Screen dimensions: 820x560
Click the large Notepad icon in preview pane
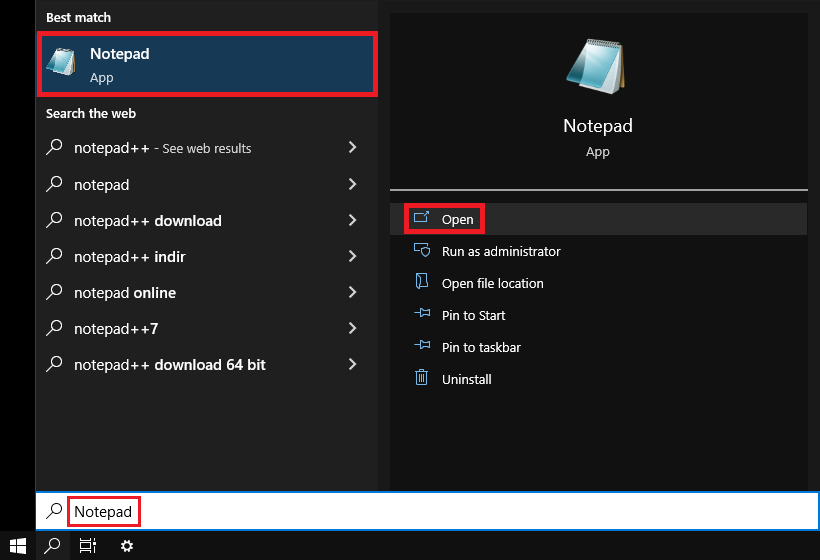596,66
